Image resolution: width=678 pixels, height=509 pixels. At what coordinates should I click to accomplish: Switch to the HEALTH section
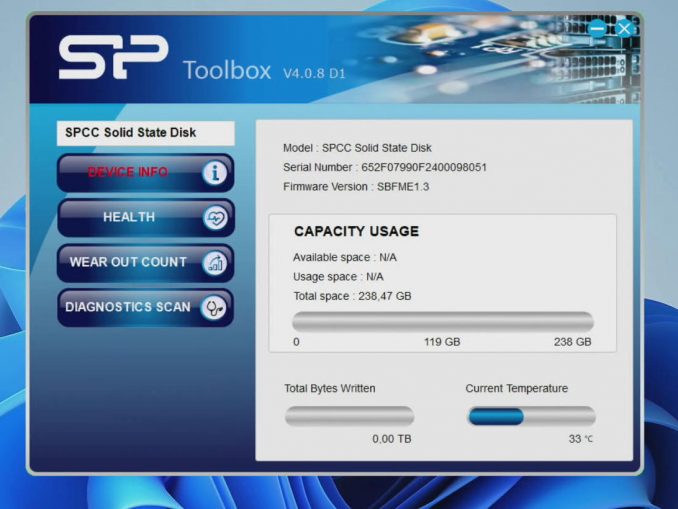click(128, 217)
